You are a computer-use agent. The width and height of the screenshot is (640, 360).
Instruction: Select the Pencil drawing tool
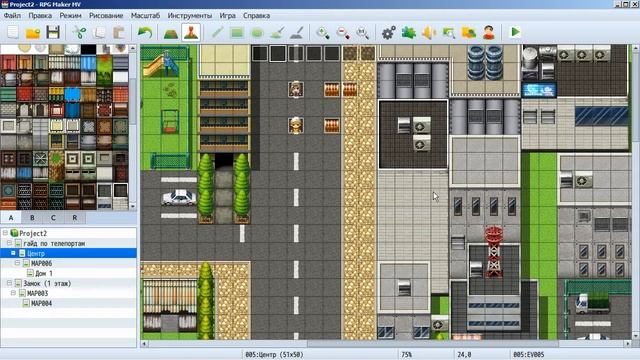217,32
